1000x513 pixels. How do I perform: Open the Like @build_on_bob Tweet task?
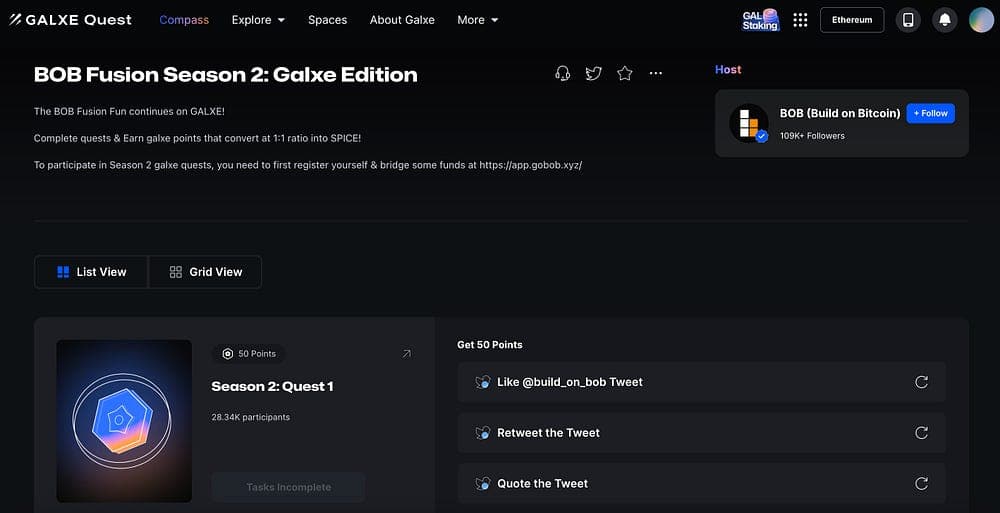tap(702, 382)
